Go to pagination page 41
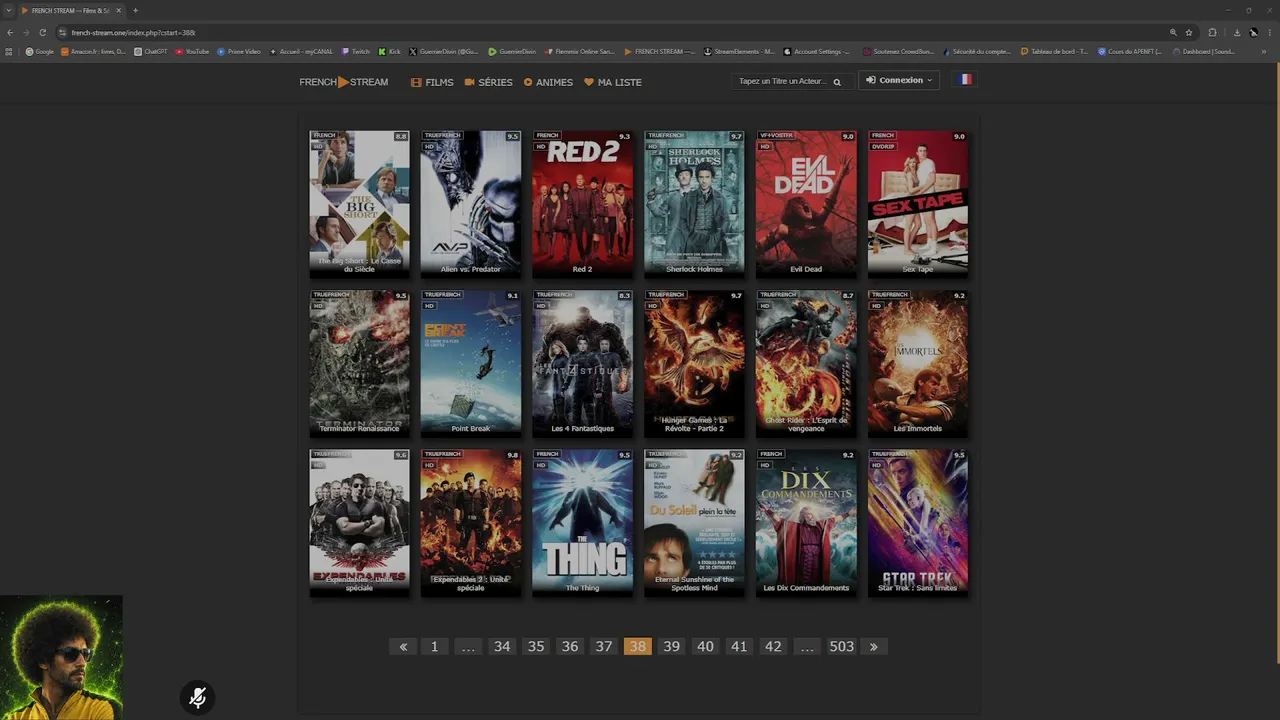The width and height of the screenshot is (1280, 720). tap(739, 646)
